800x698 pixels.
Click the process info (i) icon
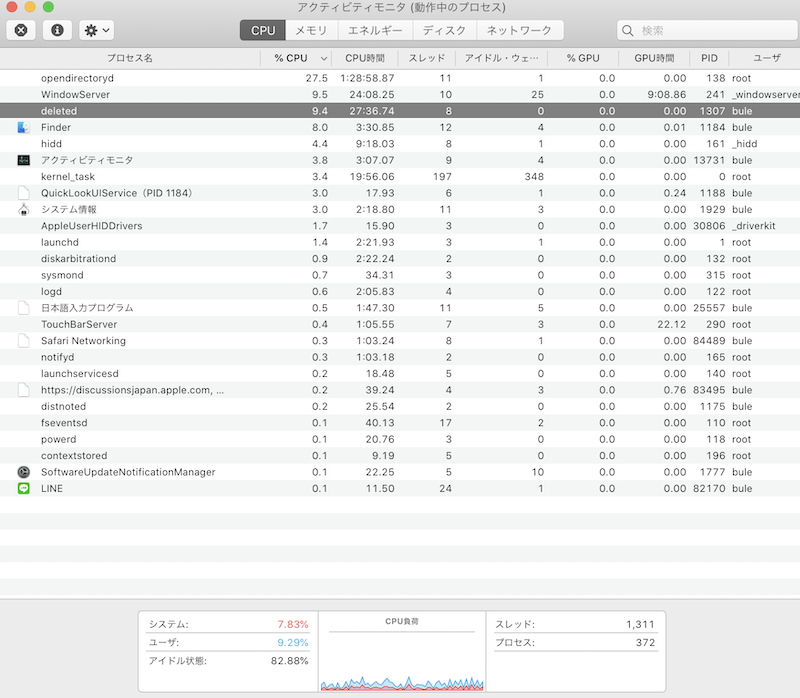click(56, 30)
